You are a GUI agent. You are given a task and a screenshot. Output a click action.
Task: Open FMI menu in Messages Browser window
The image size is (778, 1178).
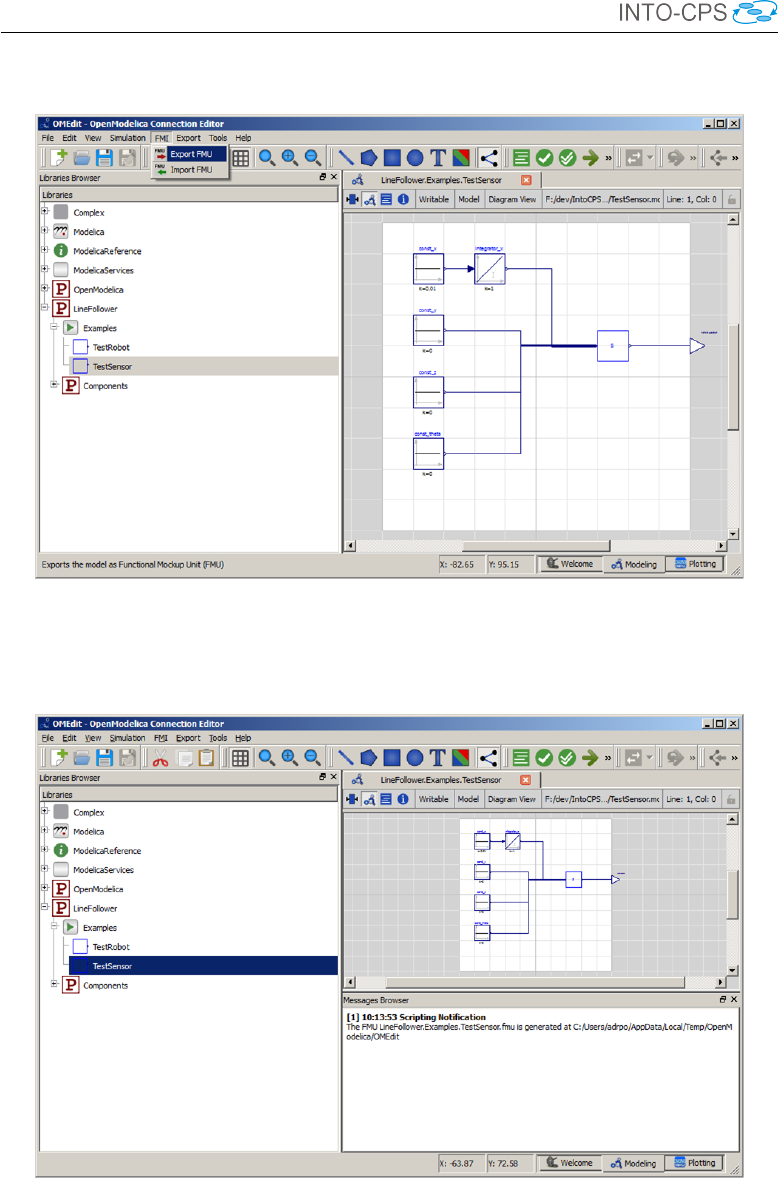[x=161, y=738]
